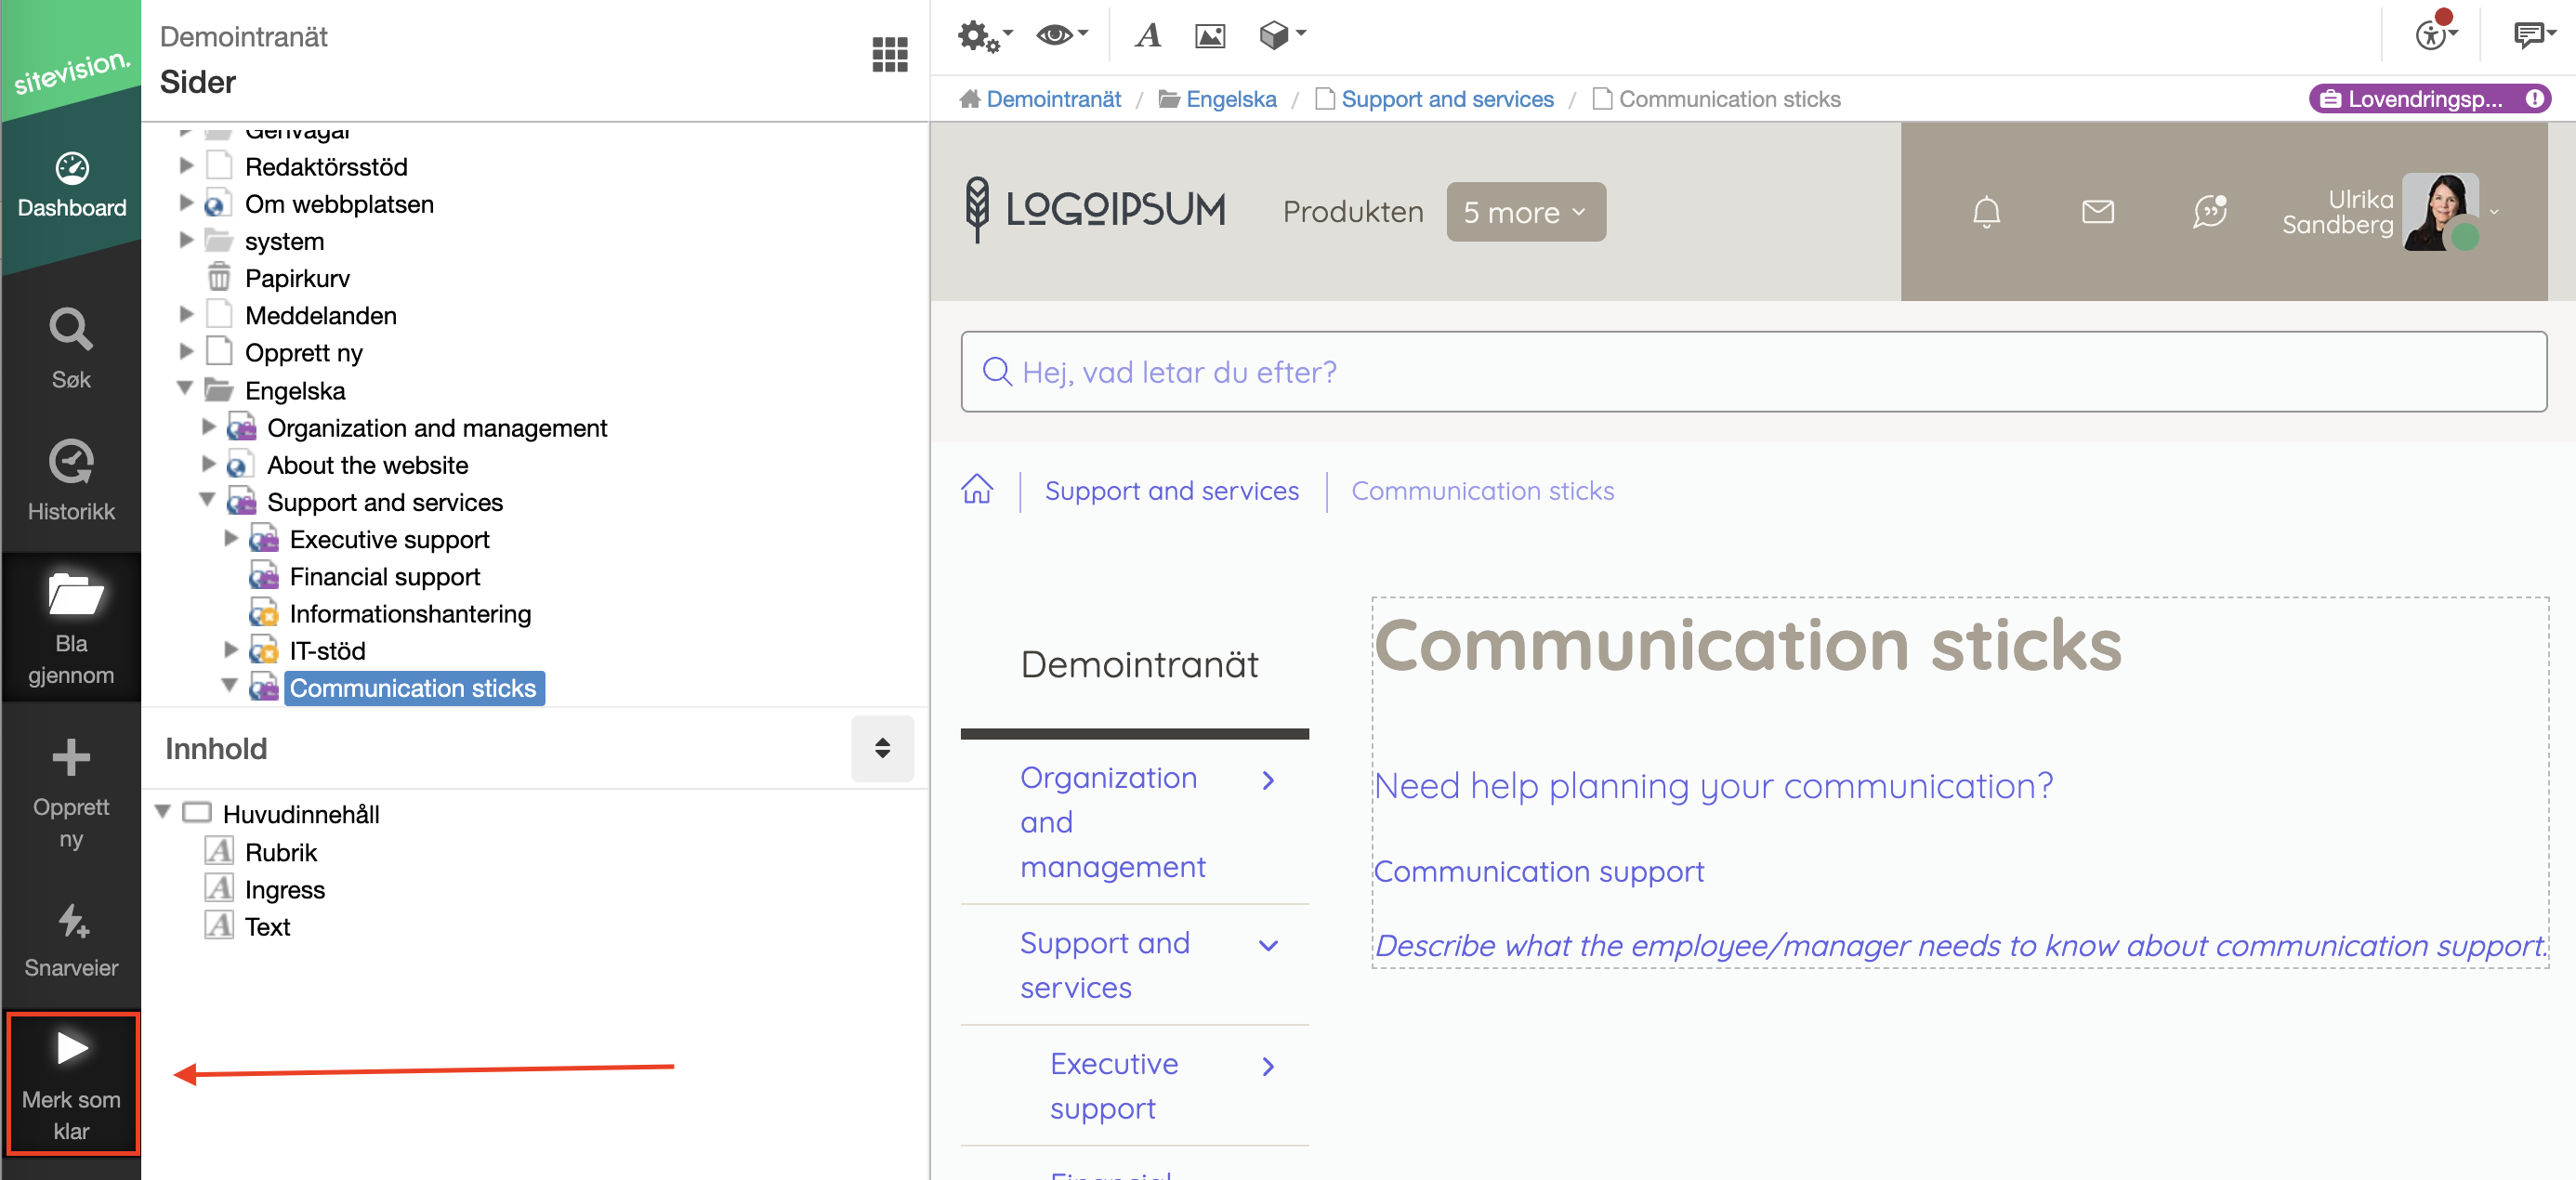
Task: Collapse Support and services side menu chevron
Action: [1268, 945]
